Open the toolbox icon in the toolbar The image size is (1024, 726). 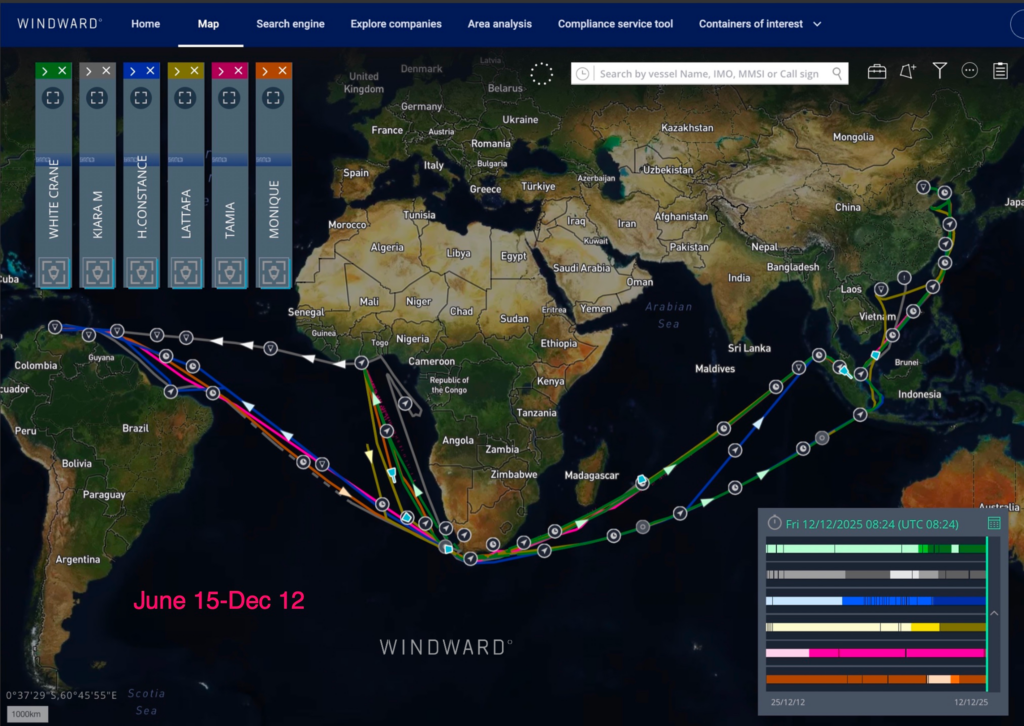tap(877, 71)
